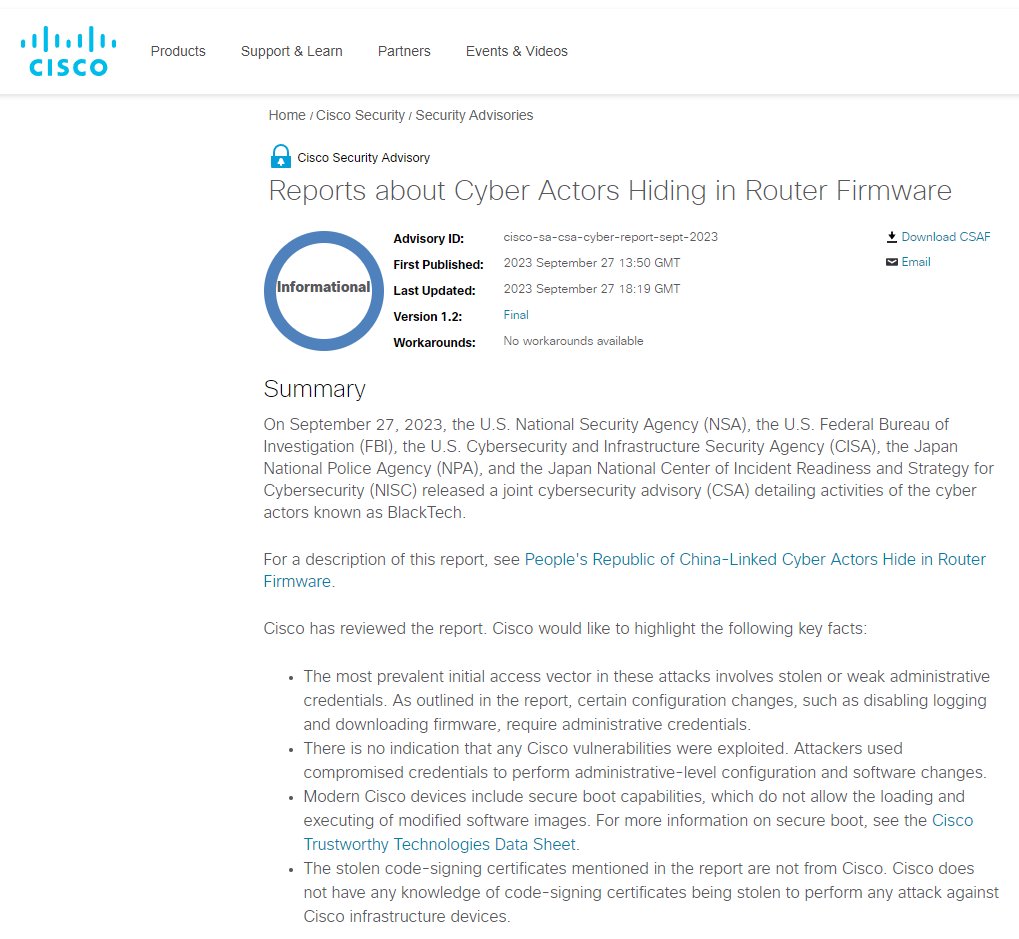The width and height of the screenshot is (1019, 939).
Task: Go to Home breadcrumb link
Action: [287, 115]
